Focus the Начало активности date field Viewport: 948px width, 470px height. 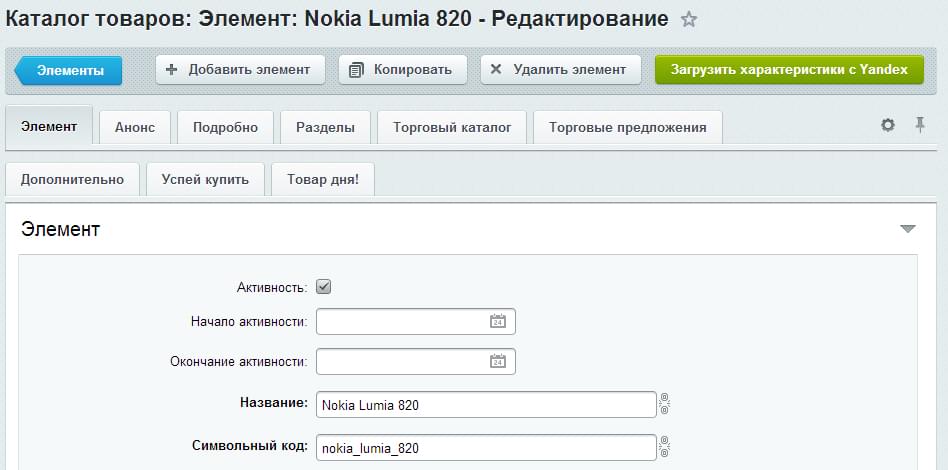click(x=415, y=321)
